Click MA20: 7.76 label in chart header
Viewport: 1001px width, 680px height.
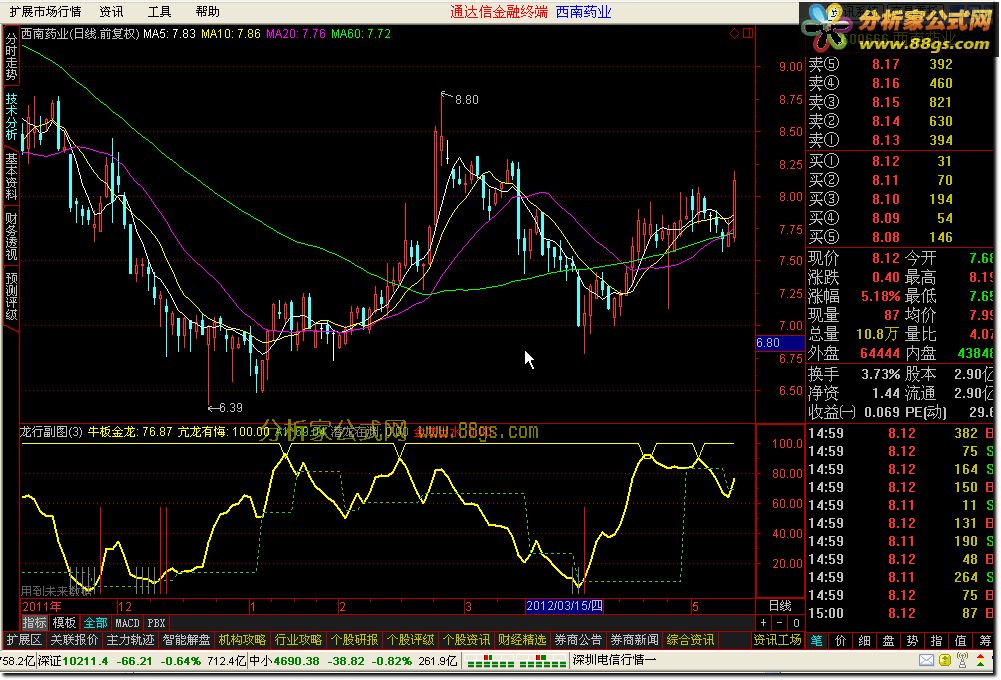[296, 34]
